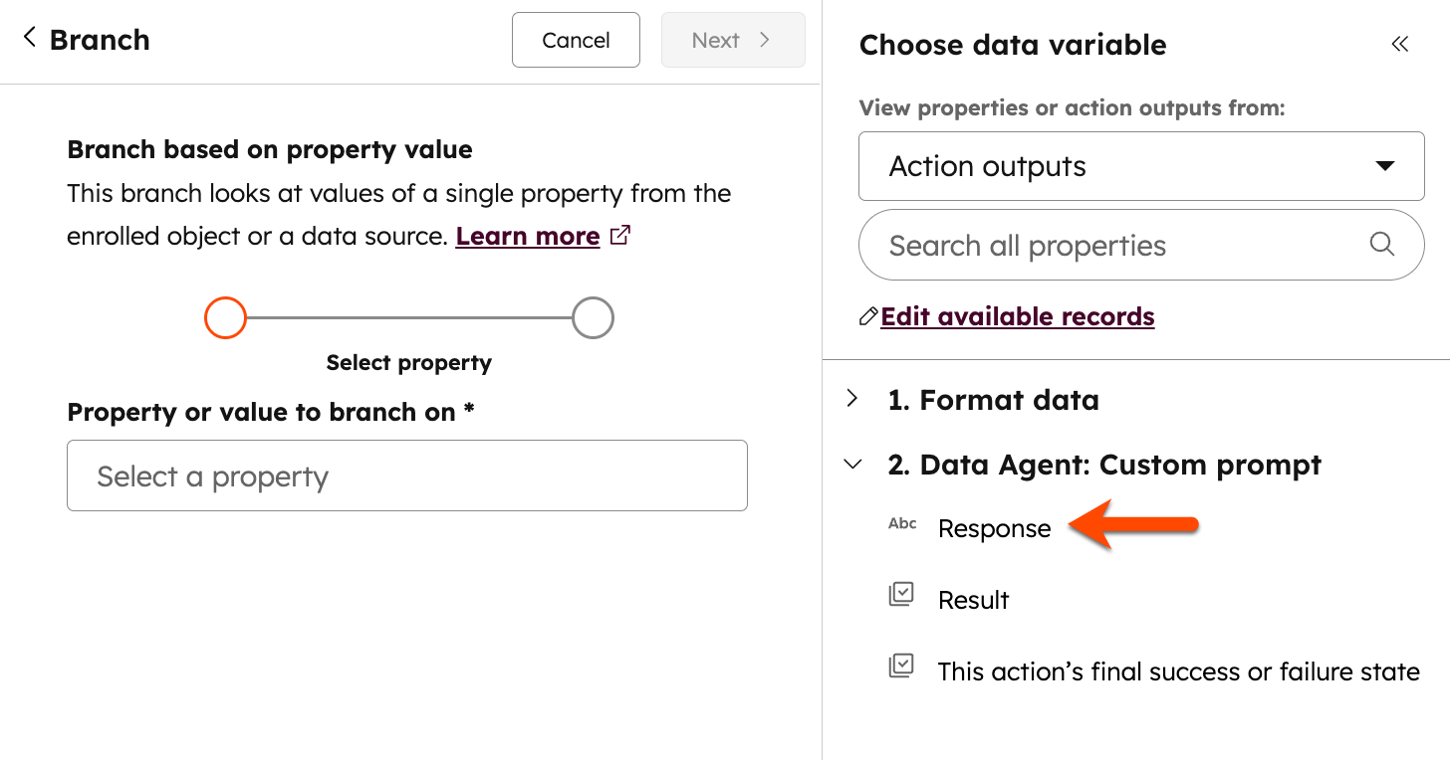Click the Edit available records link
The image size is (1450, 760).
click(1016, 315)
